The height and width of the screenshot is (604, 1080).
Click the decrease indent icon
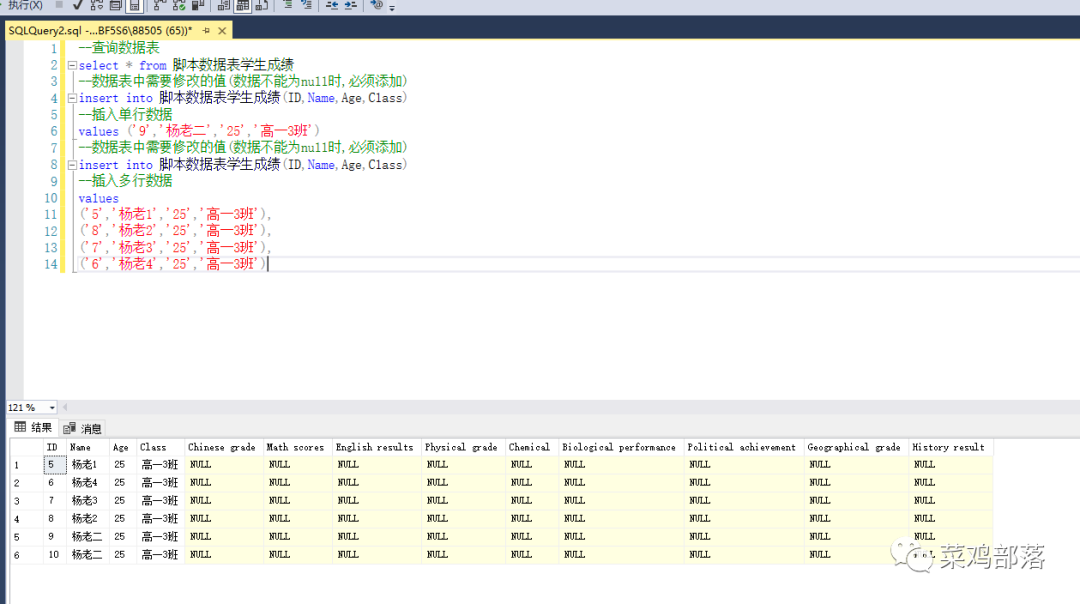(x=332, y=5)
